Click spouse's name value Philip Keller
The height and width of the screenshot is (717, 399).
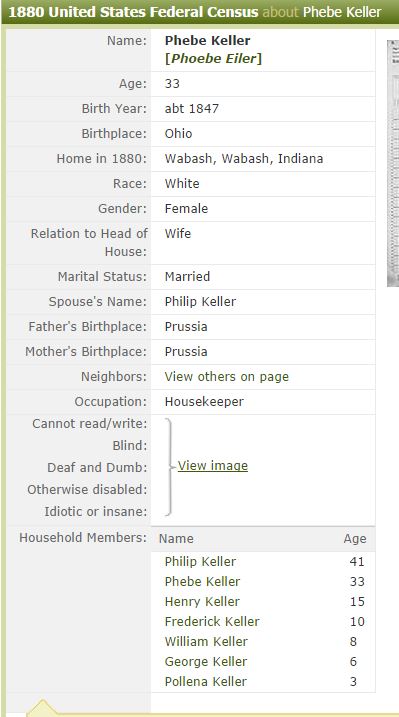tap(200, 302)
